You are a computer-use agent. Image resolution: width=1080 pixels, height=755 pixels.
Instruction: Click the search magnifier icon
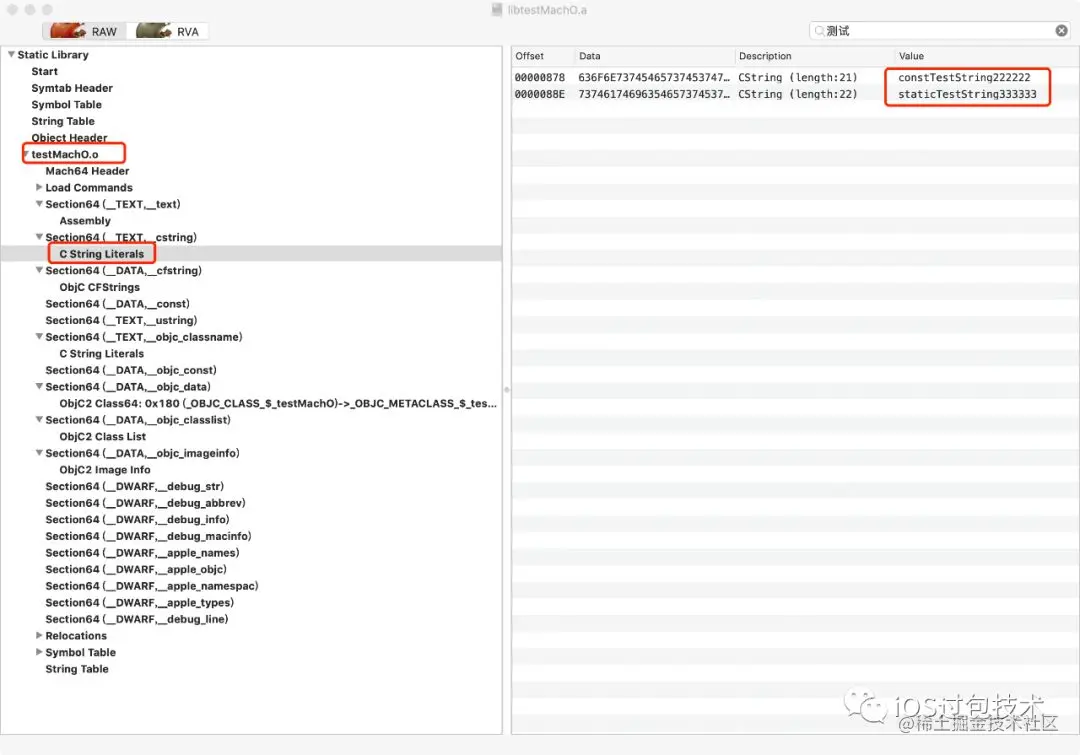(x=819, y=31)
